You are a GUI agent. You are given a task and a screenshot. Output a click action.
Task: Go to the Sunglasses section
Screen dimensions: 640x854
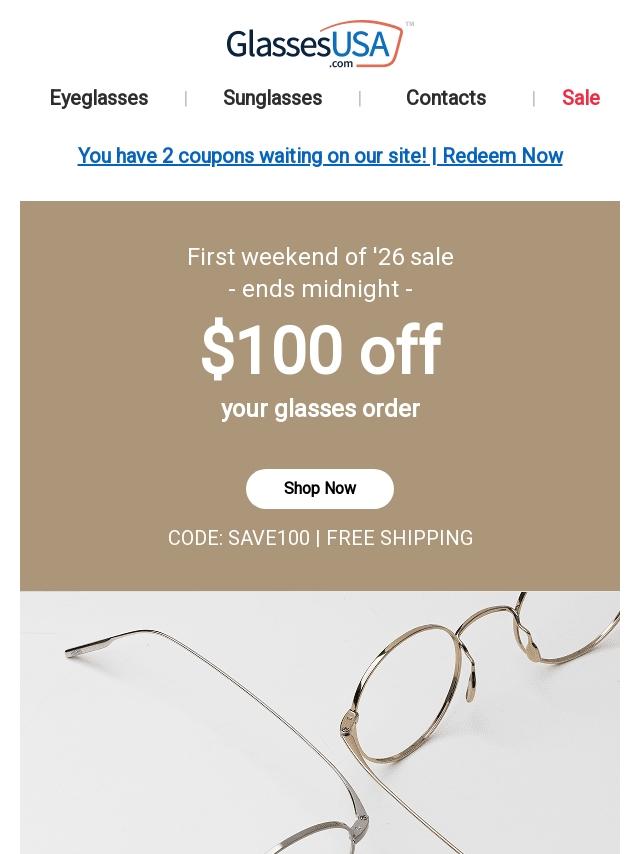tap(272, 98)
